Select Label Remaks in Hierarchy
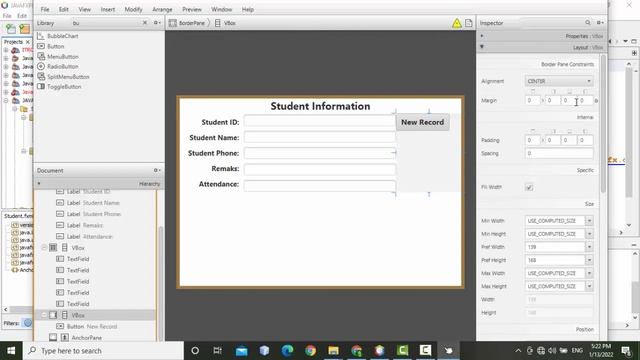The image size is (640, 360). click(x=85, y=225)
